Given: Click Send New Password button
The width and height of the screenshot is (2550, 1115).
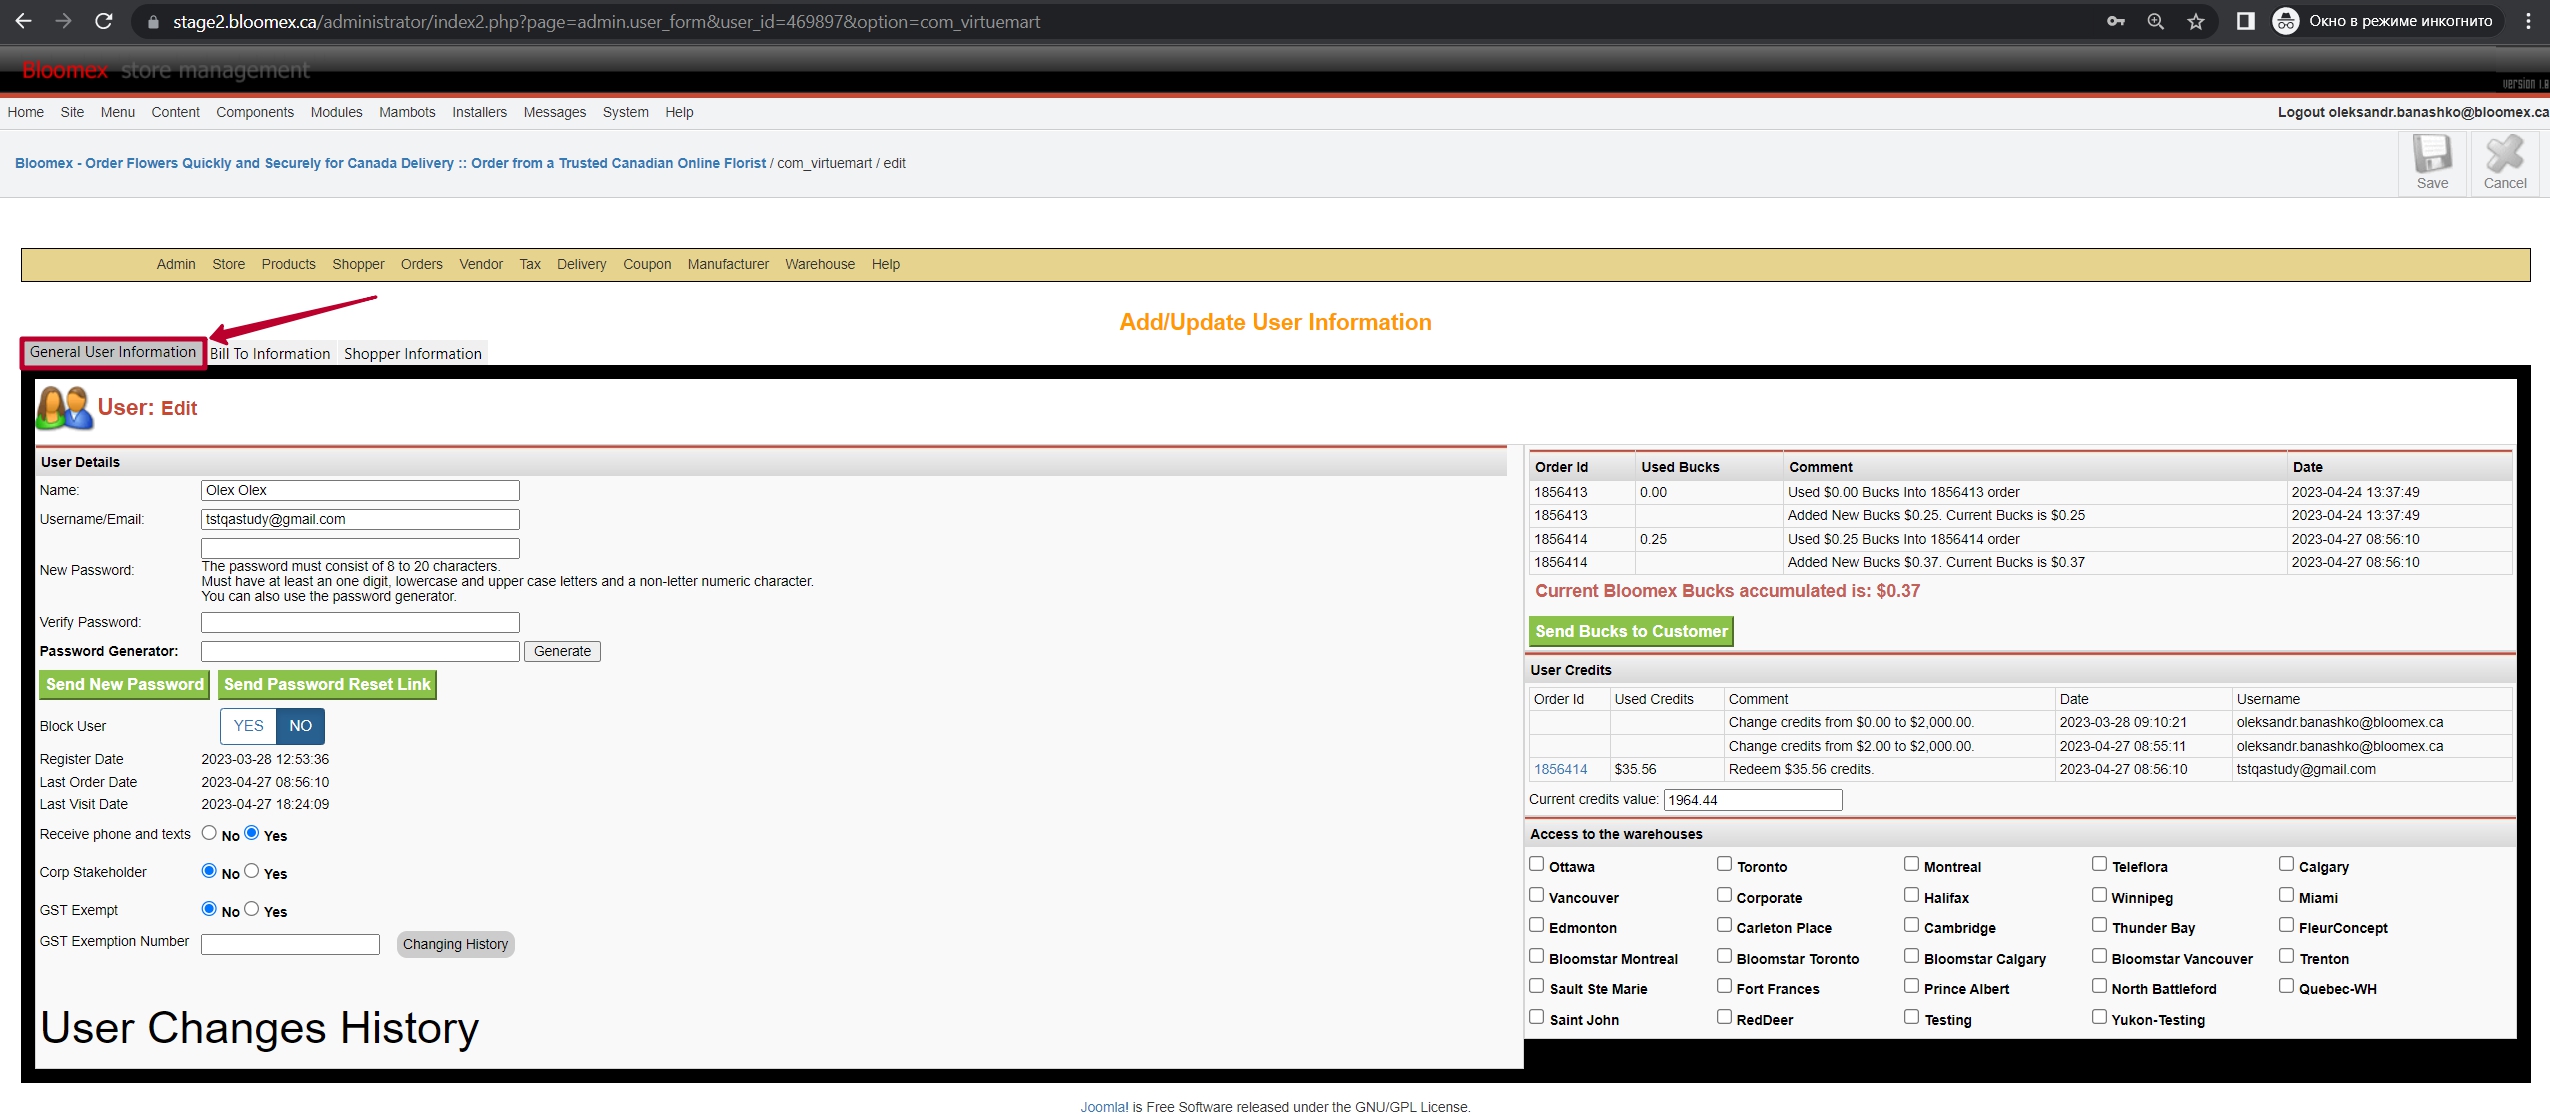Looking at the screenshot, I should [125, 684].
